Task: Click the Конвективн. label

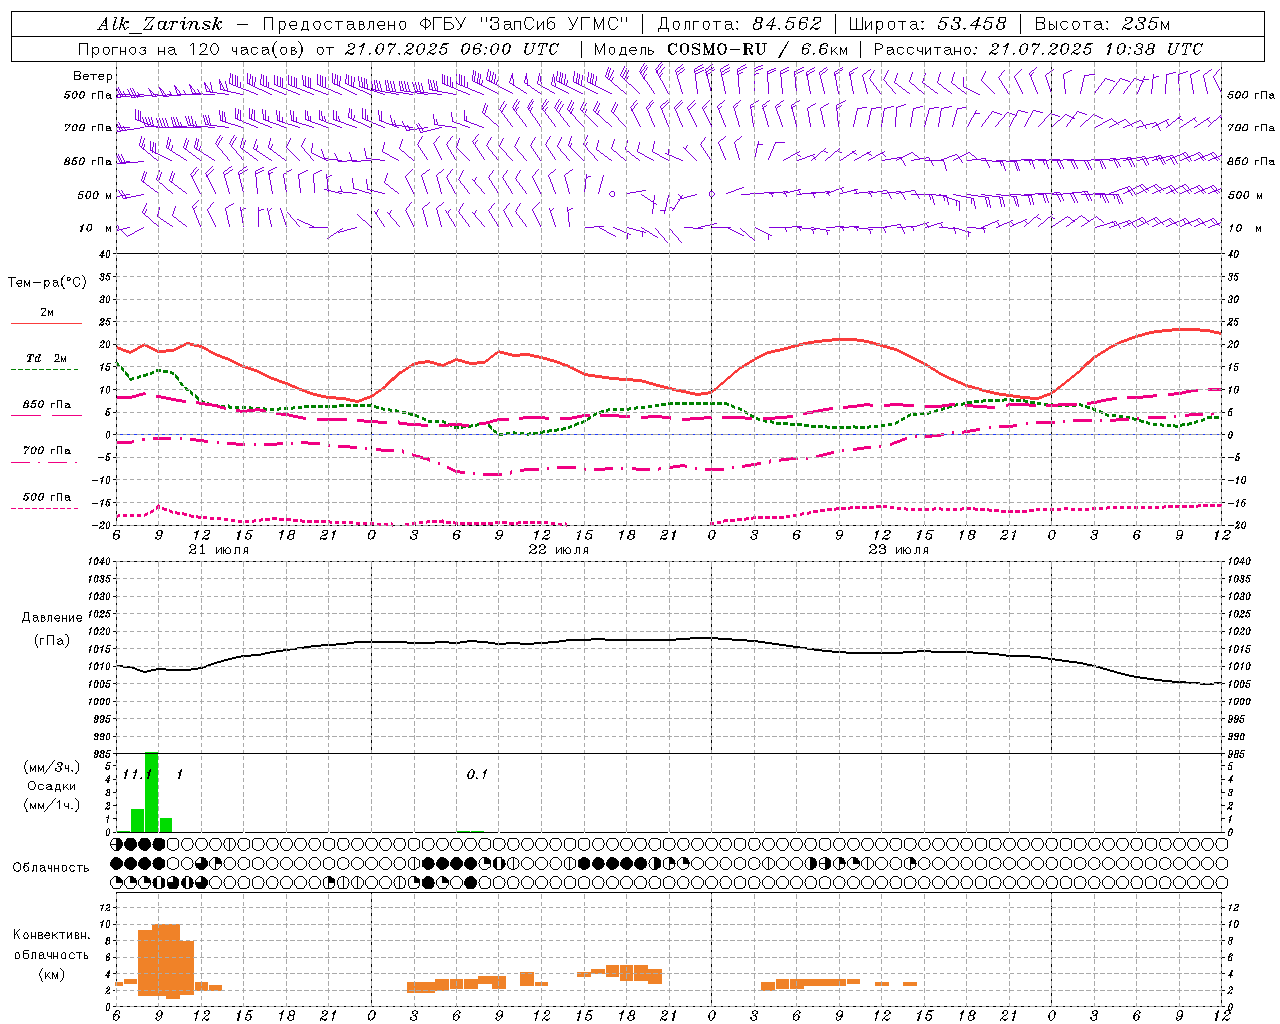Action: 51,935
